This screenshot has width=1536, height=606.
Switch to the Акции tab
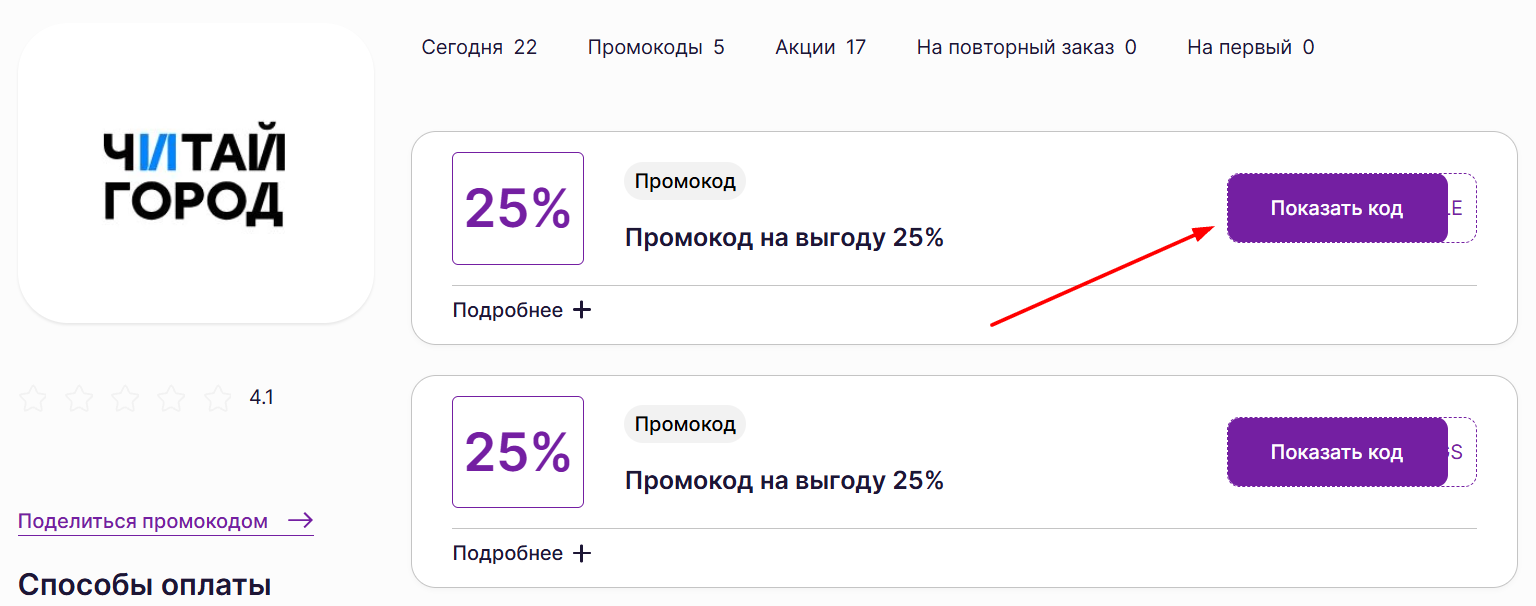pyautogui.click(x=820, y=46)
